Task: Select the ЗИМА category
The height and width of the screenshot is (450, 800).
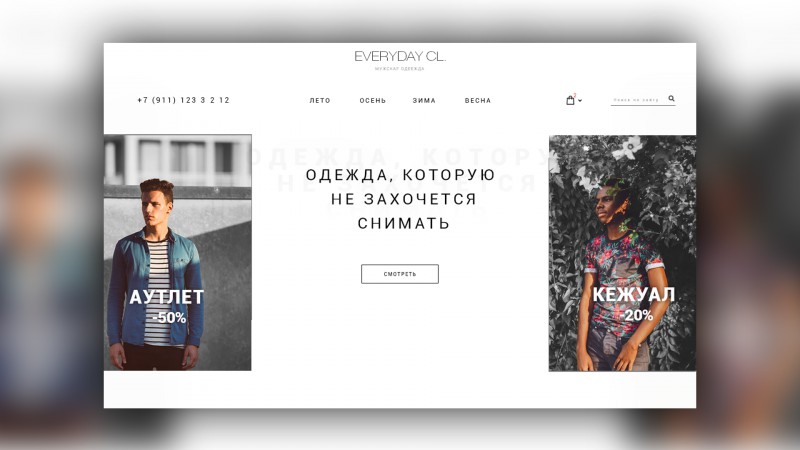Action: (424, 101)
